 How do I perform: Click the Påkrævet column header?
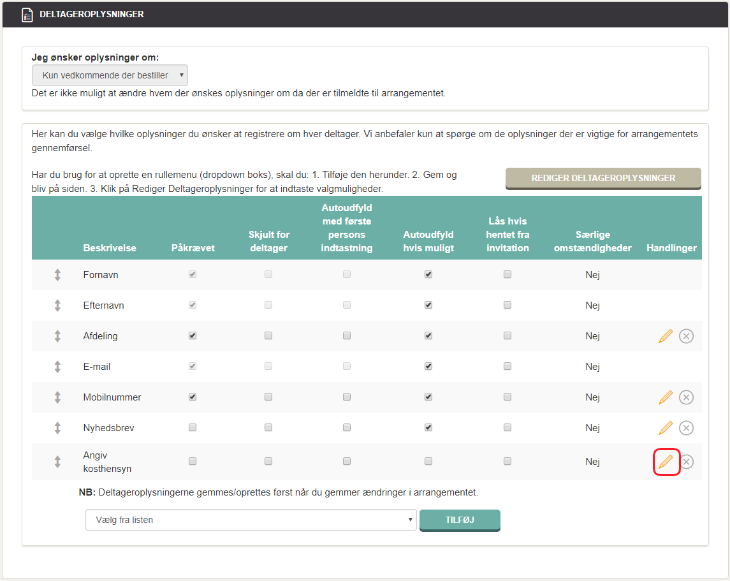(193, 248)
